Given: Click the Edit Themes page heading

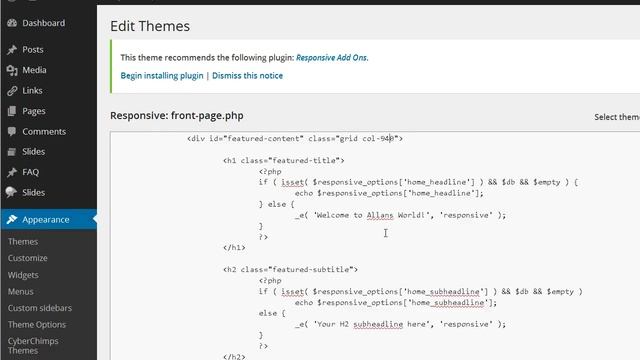Looking at the screenshot, I should click(150, 26).
